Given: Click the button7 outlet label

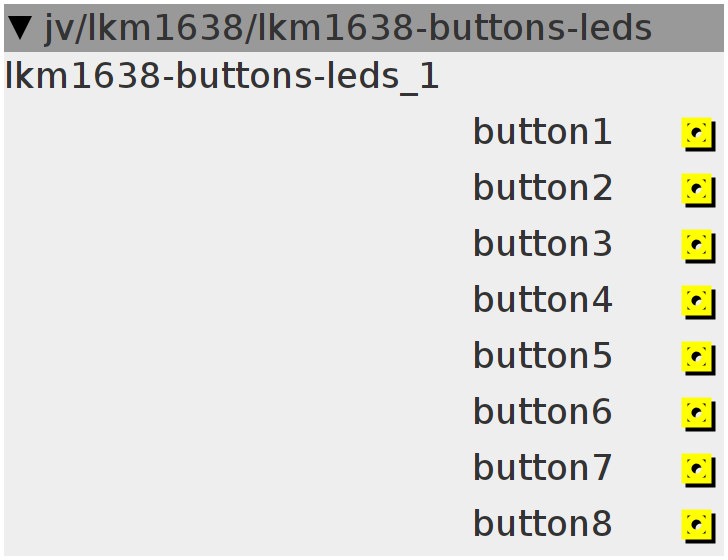Looking at the screenshot, I should 542,468.
